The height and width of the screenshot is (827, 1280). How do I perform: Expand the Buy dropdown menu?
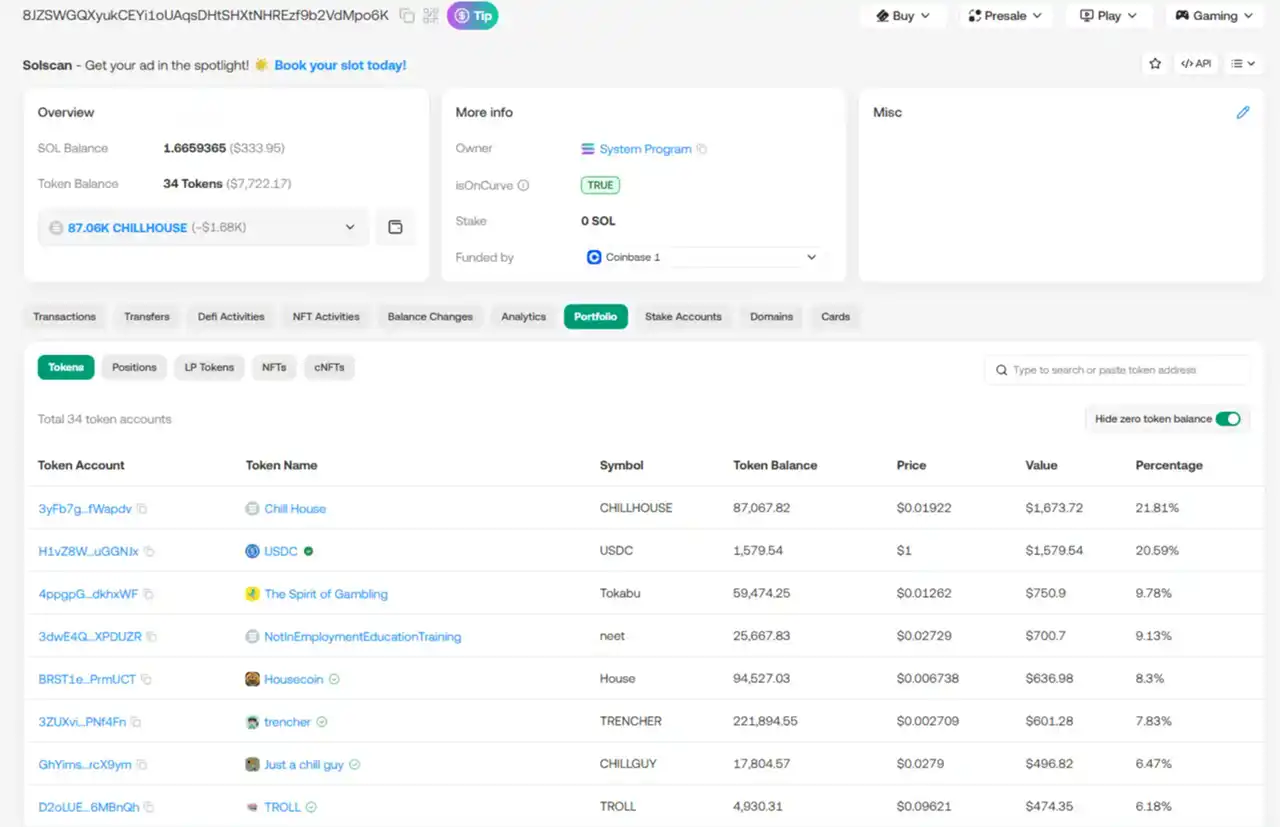click(903, 15)
